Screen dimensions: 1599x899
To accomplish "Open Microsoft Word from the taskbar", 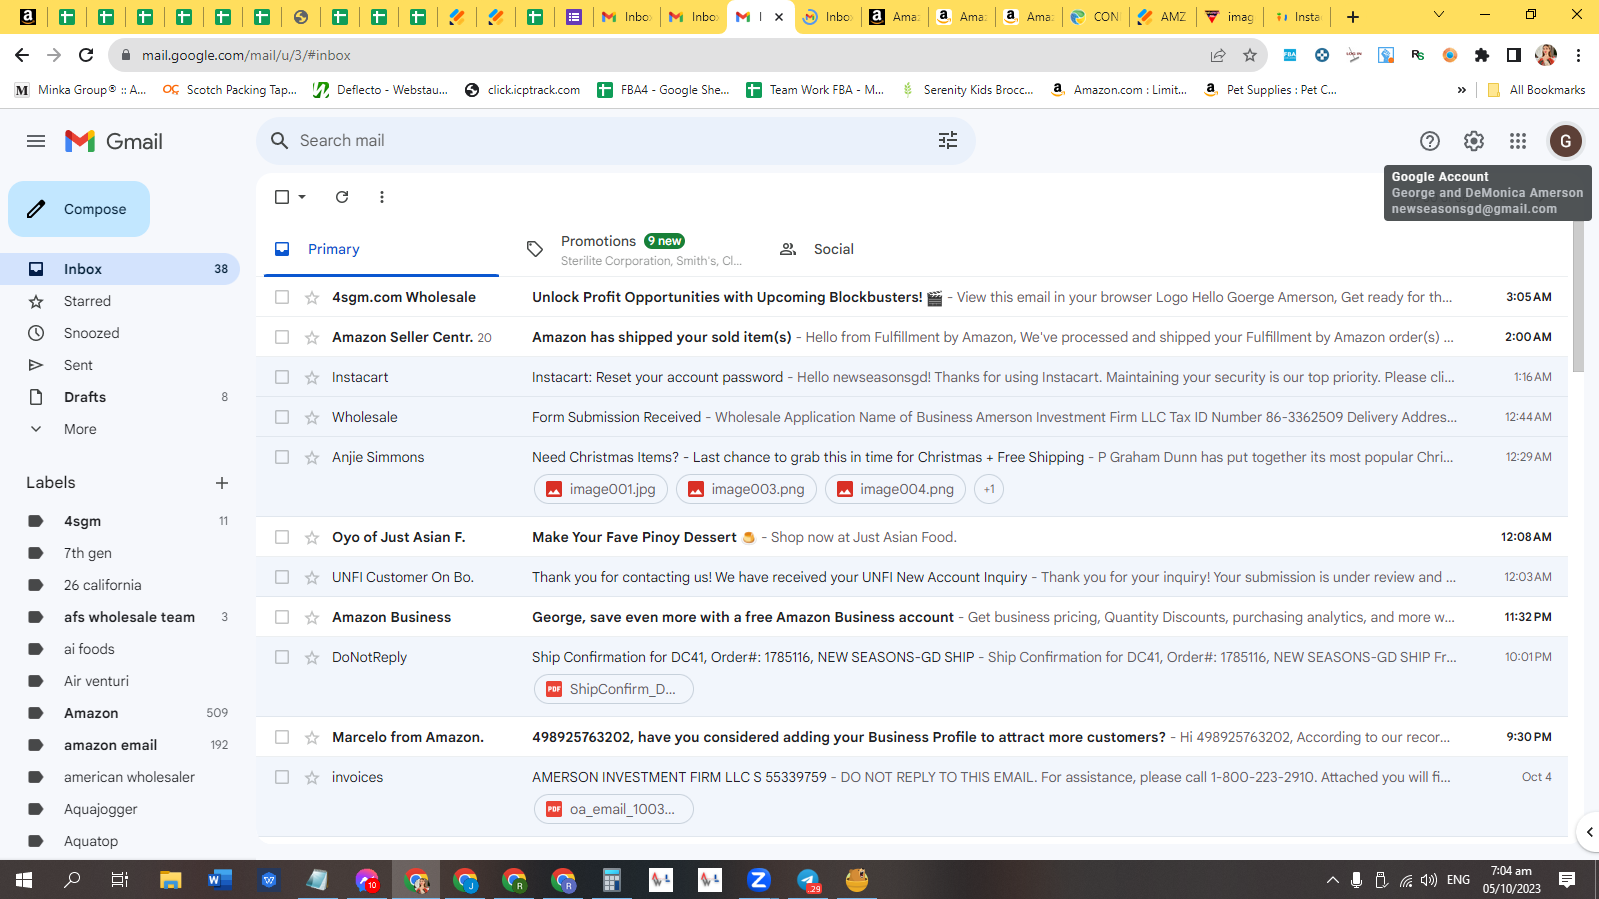I will click(220, 880).
